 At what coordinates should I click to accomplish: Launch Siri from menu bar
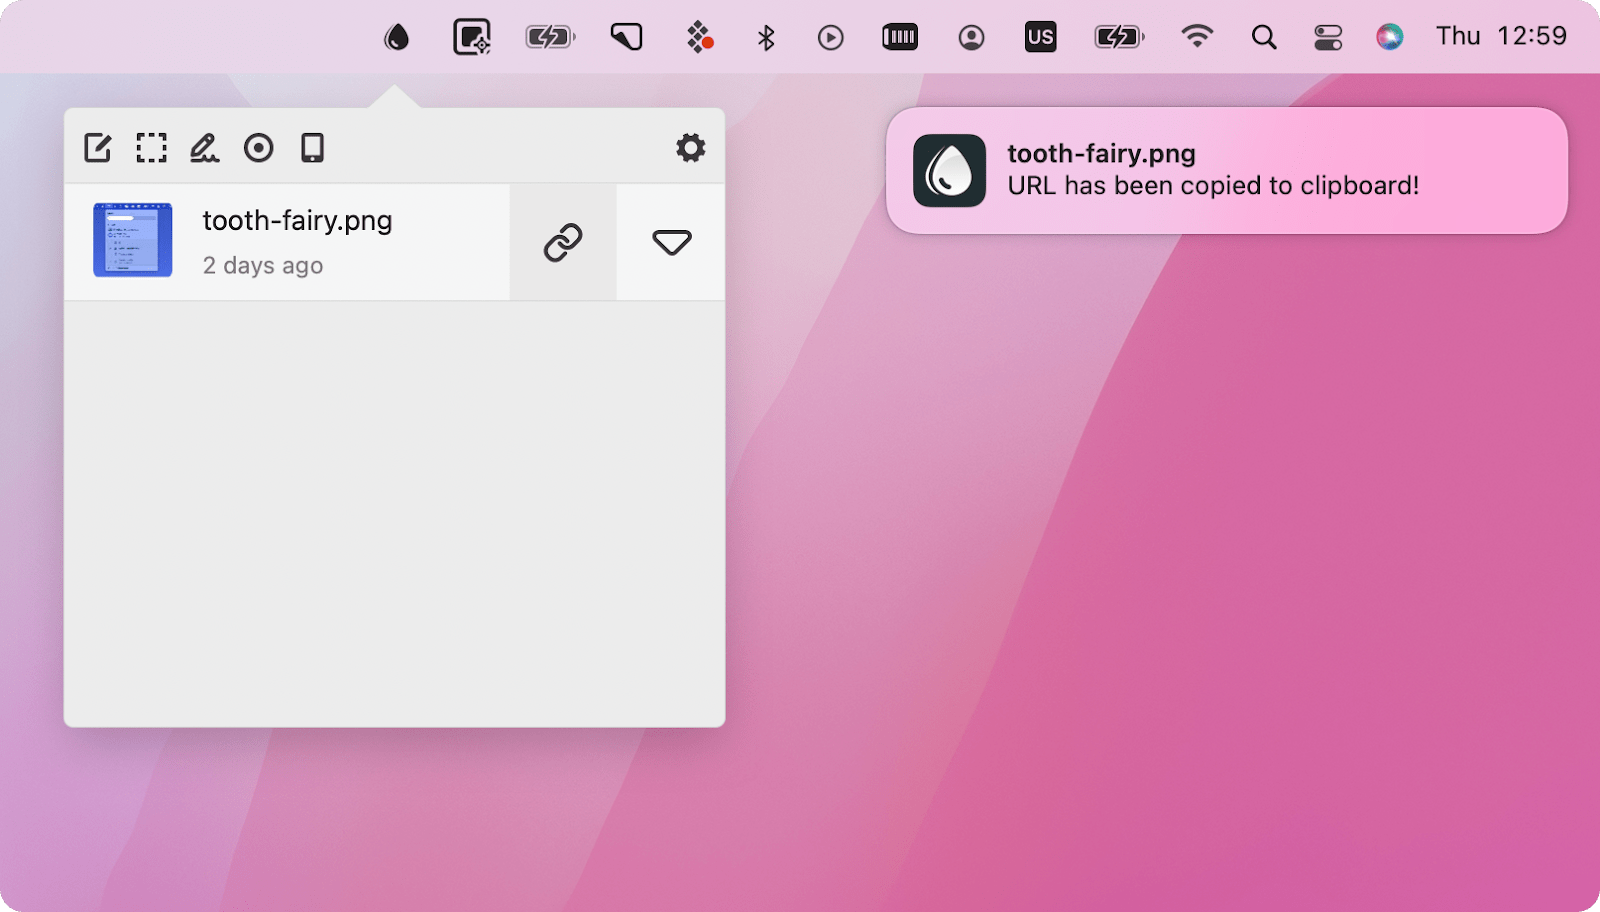point(1389,37)
